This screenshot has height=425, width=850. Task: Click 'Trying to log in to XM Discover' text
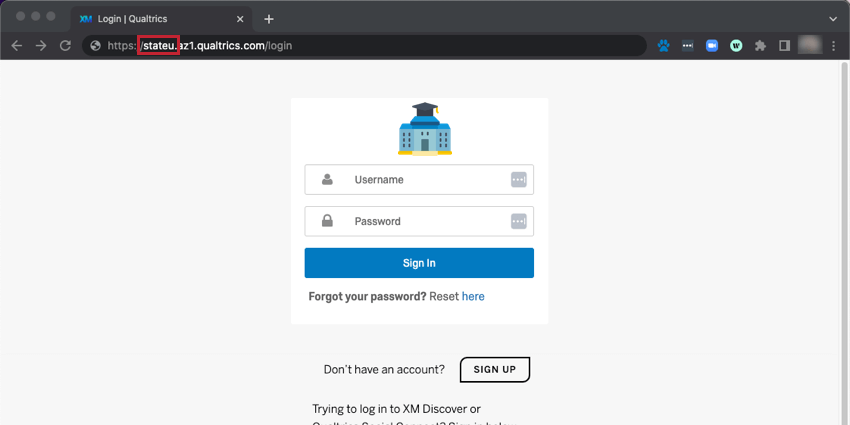(397, 409)
